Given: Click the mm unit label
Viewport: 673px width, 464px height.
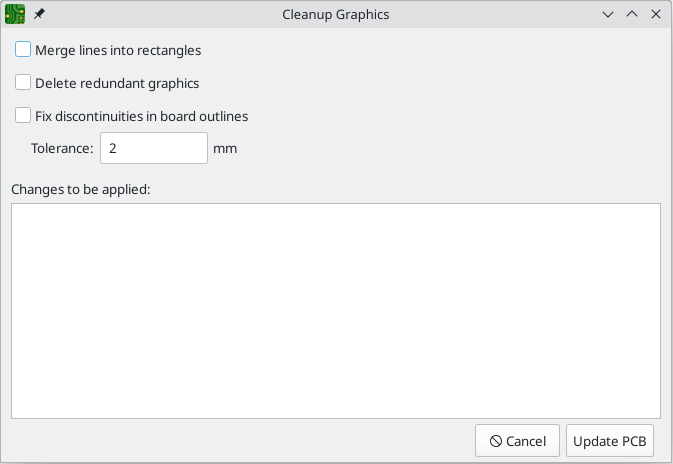Looking at the screenshot, I should pyautogui.click(x=225, y=148).
